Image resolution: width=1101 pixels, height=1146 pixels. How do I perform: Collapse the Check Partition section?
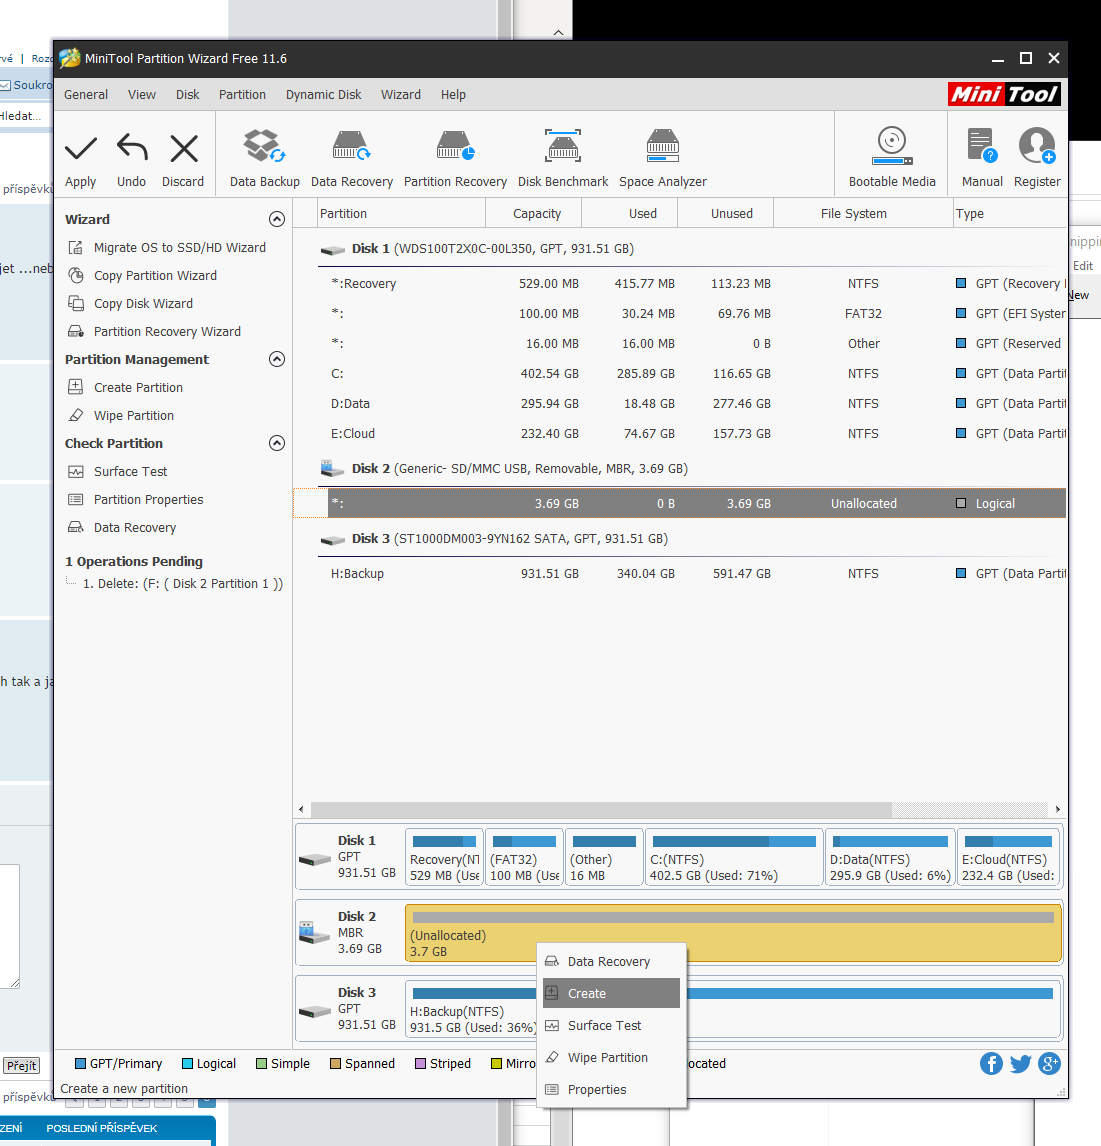tap(277, 444)
